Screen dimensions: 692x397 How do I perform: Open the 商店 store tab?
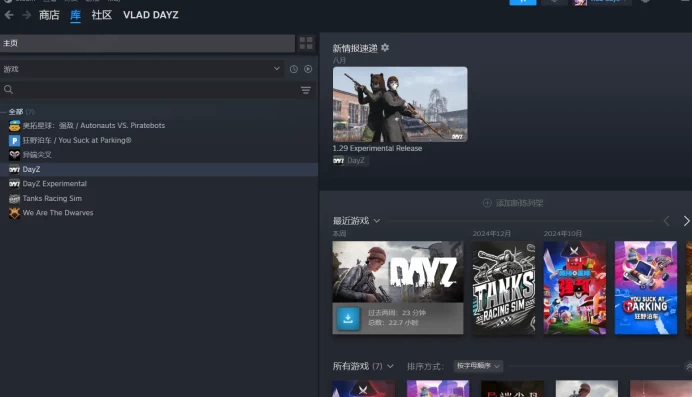click(49, 15)
